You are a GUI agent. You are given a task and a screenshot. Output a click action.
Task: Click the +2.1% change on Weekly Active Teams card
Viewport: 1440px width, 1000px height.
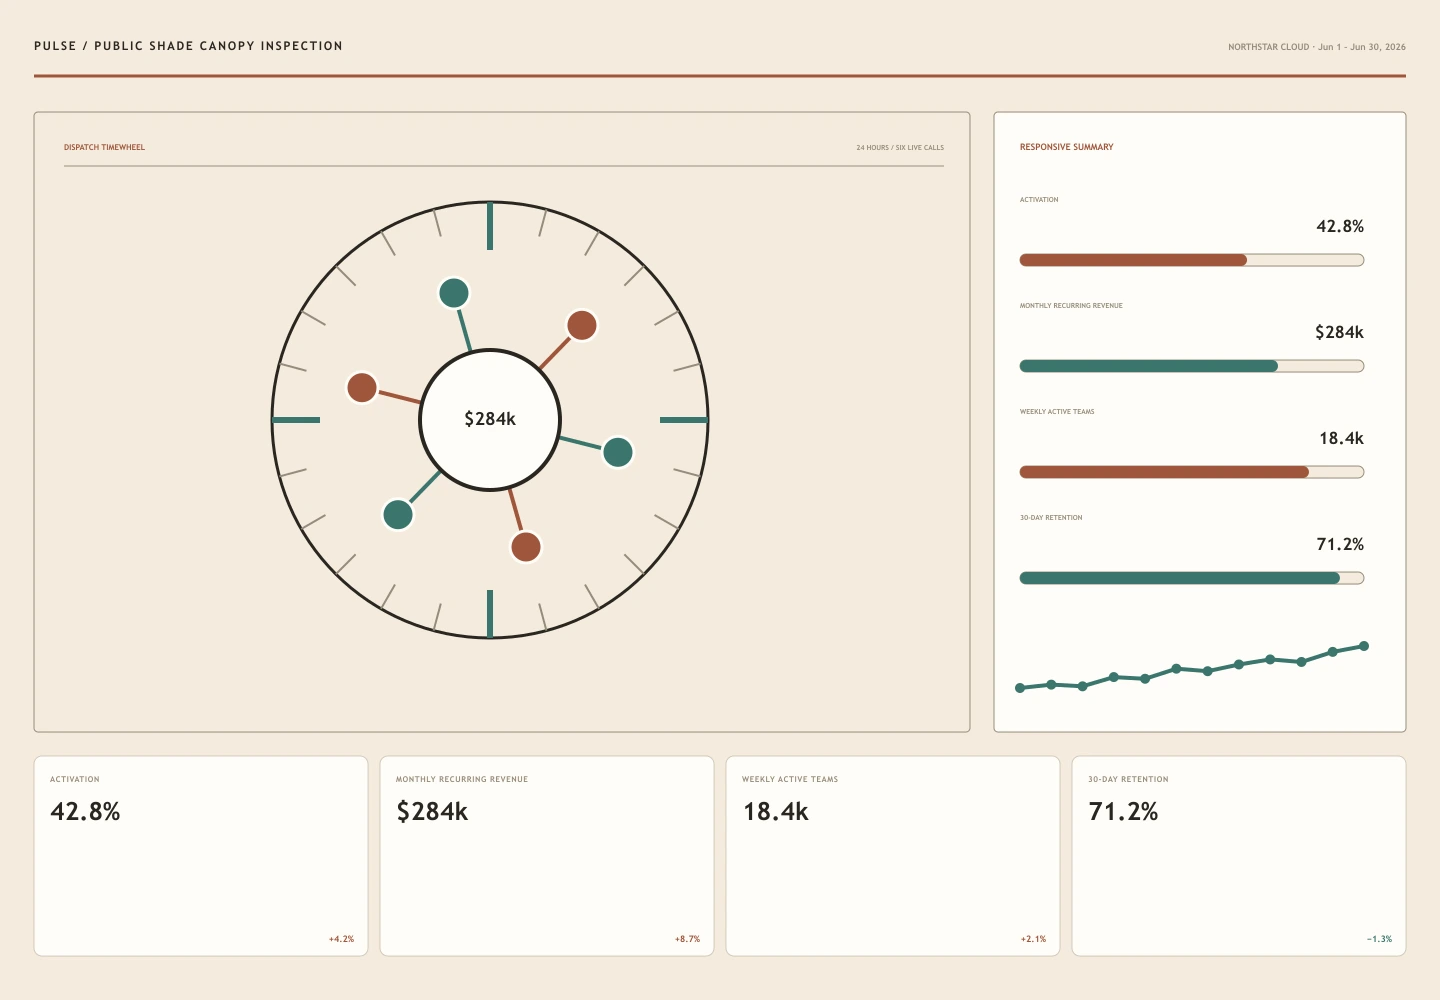1033,939
